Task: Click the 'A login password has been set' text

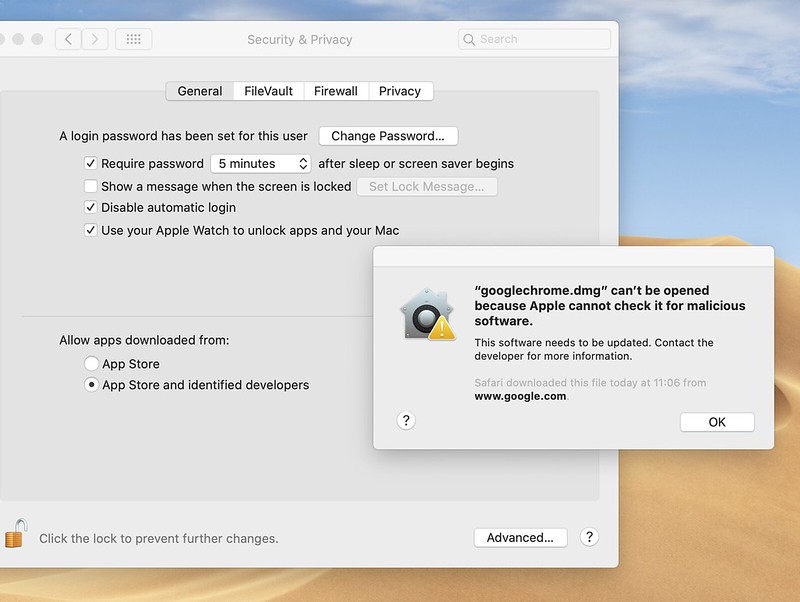Action: tap(183, 136)
